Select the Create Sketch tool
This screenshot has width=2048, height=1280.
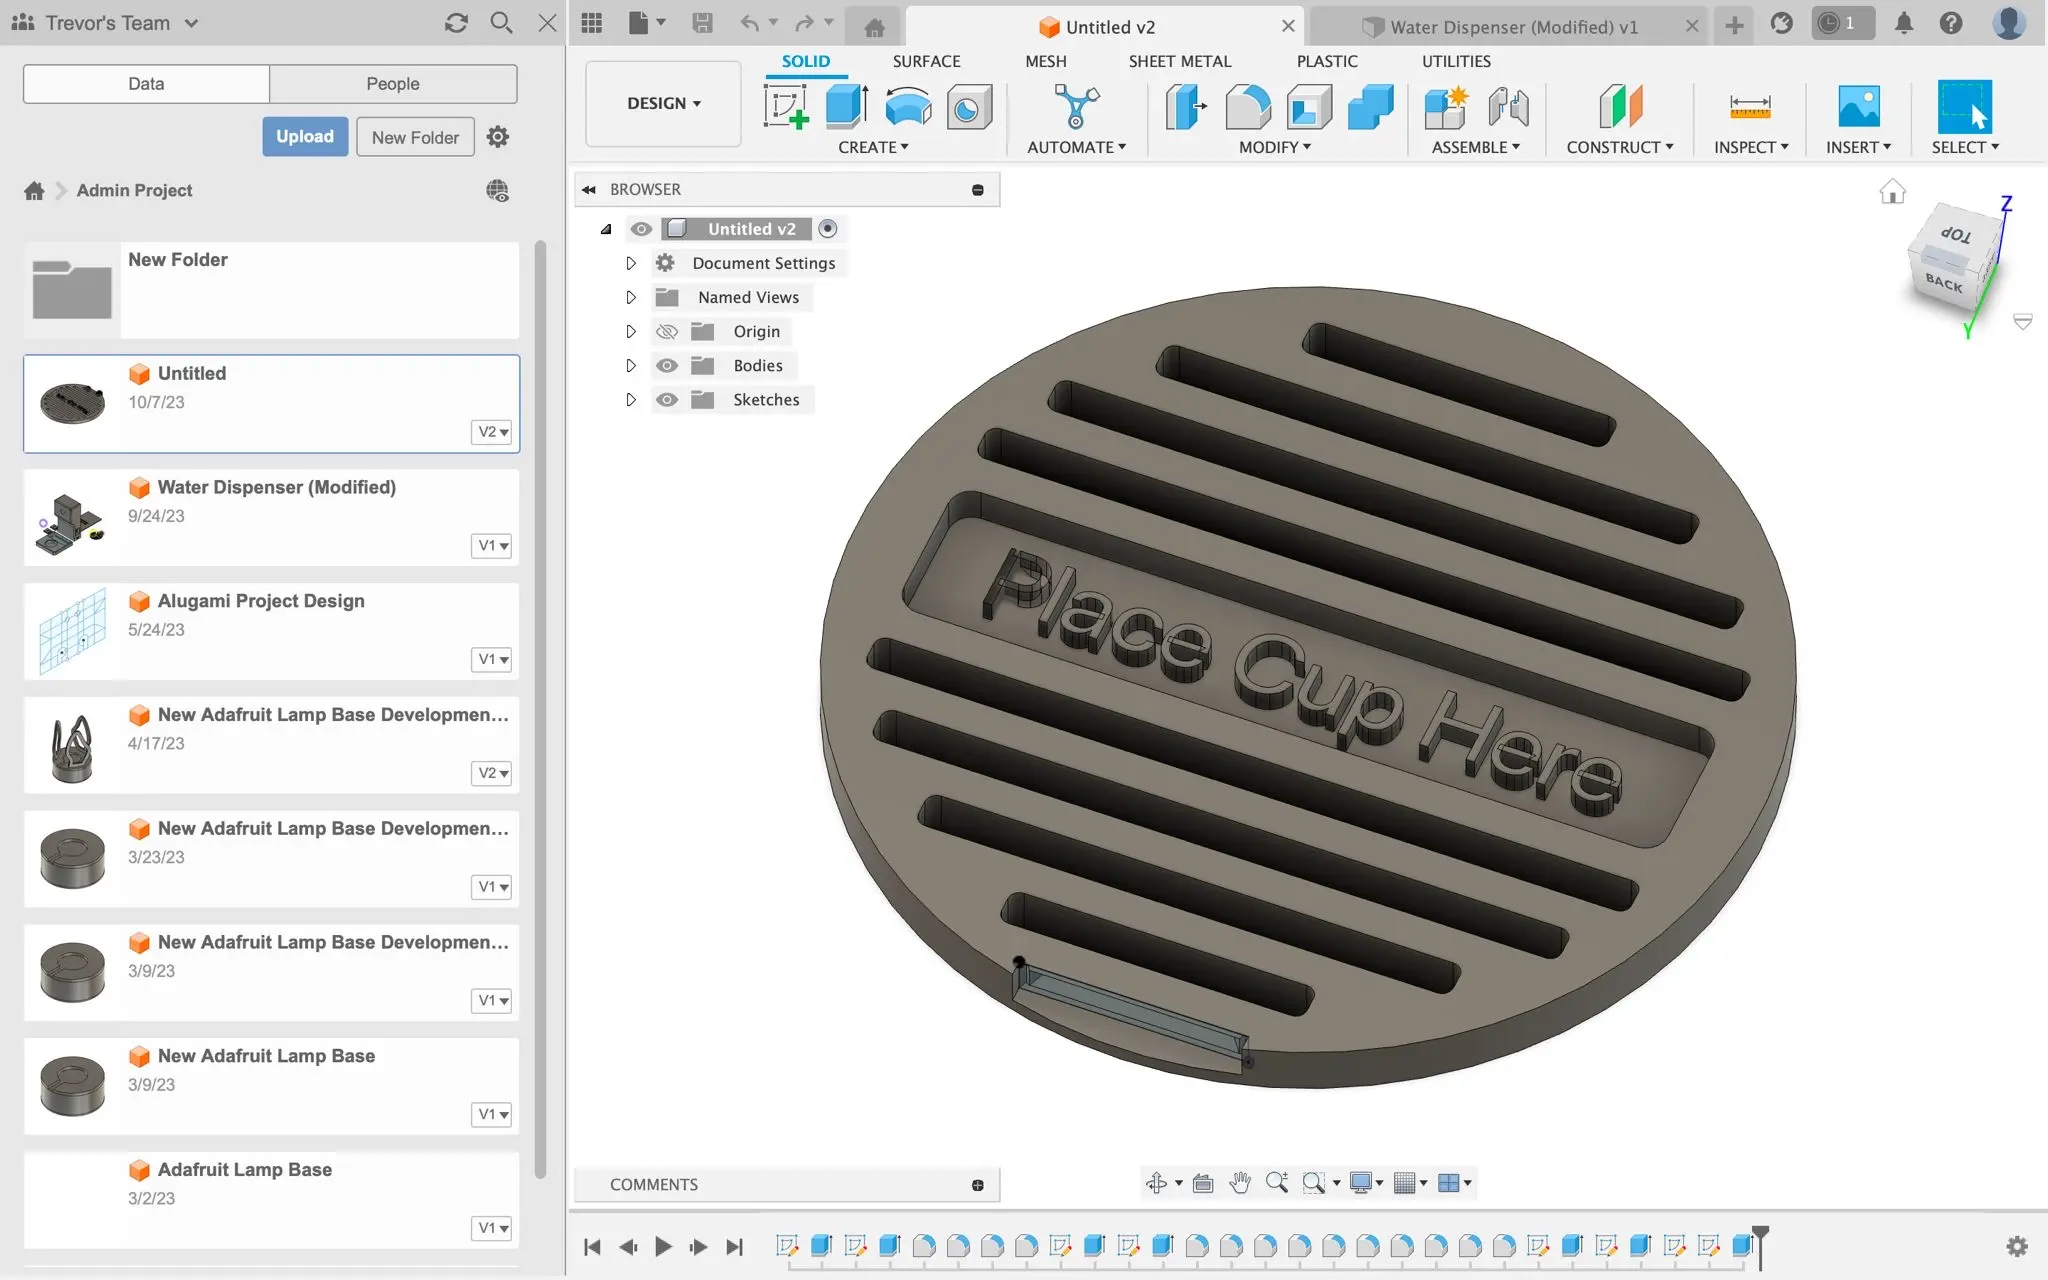(786, 108)
